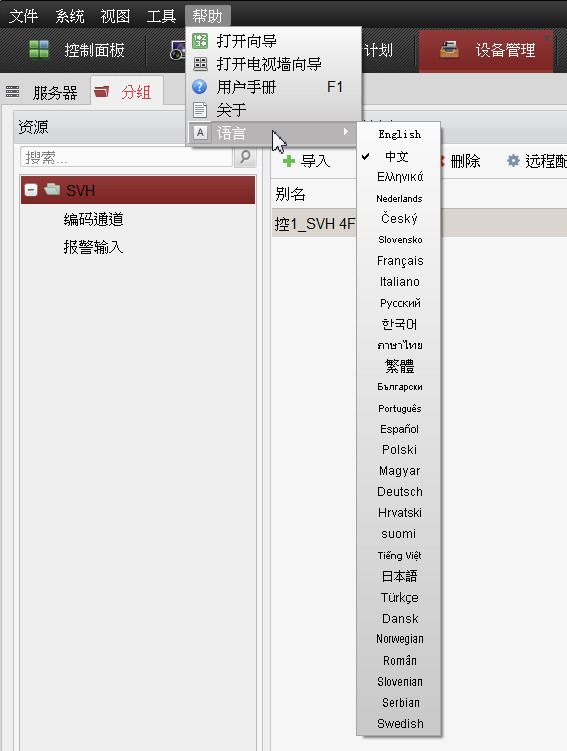Click the 打开电视墙向导 icon
567x751 pixels.
point(200,64)
